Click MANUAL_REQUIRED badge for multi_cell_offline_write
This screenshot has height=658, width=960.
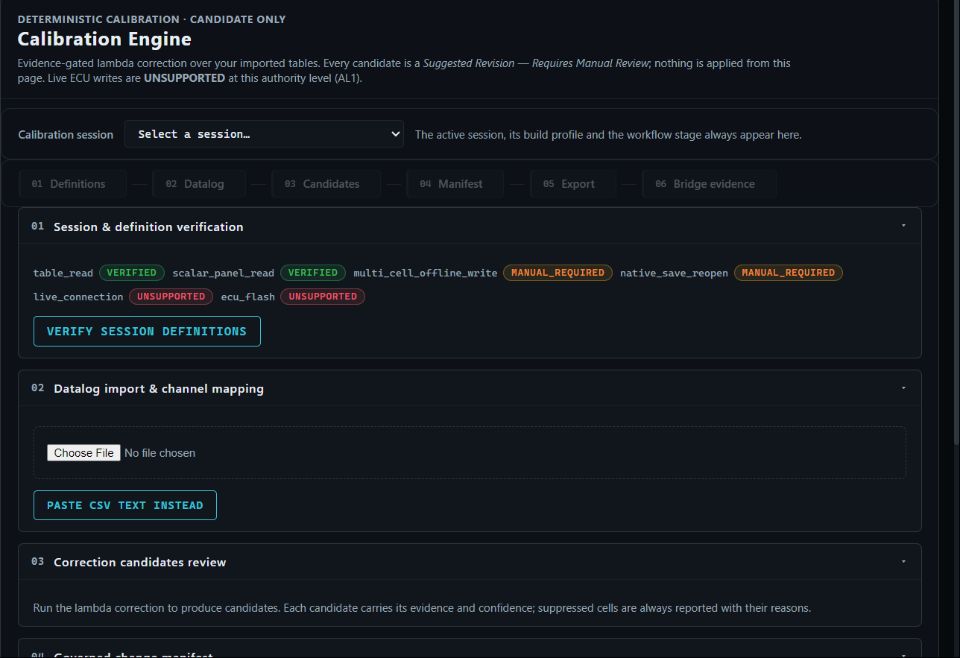558,272
